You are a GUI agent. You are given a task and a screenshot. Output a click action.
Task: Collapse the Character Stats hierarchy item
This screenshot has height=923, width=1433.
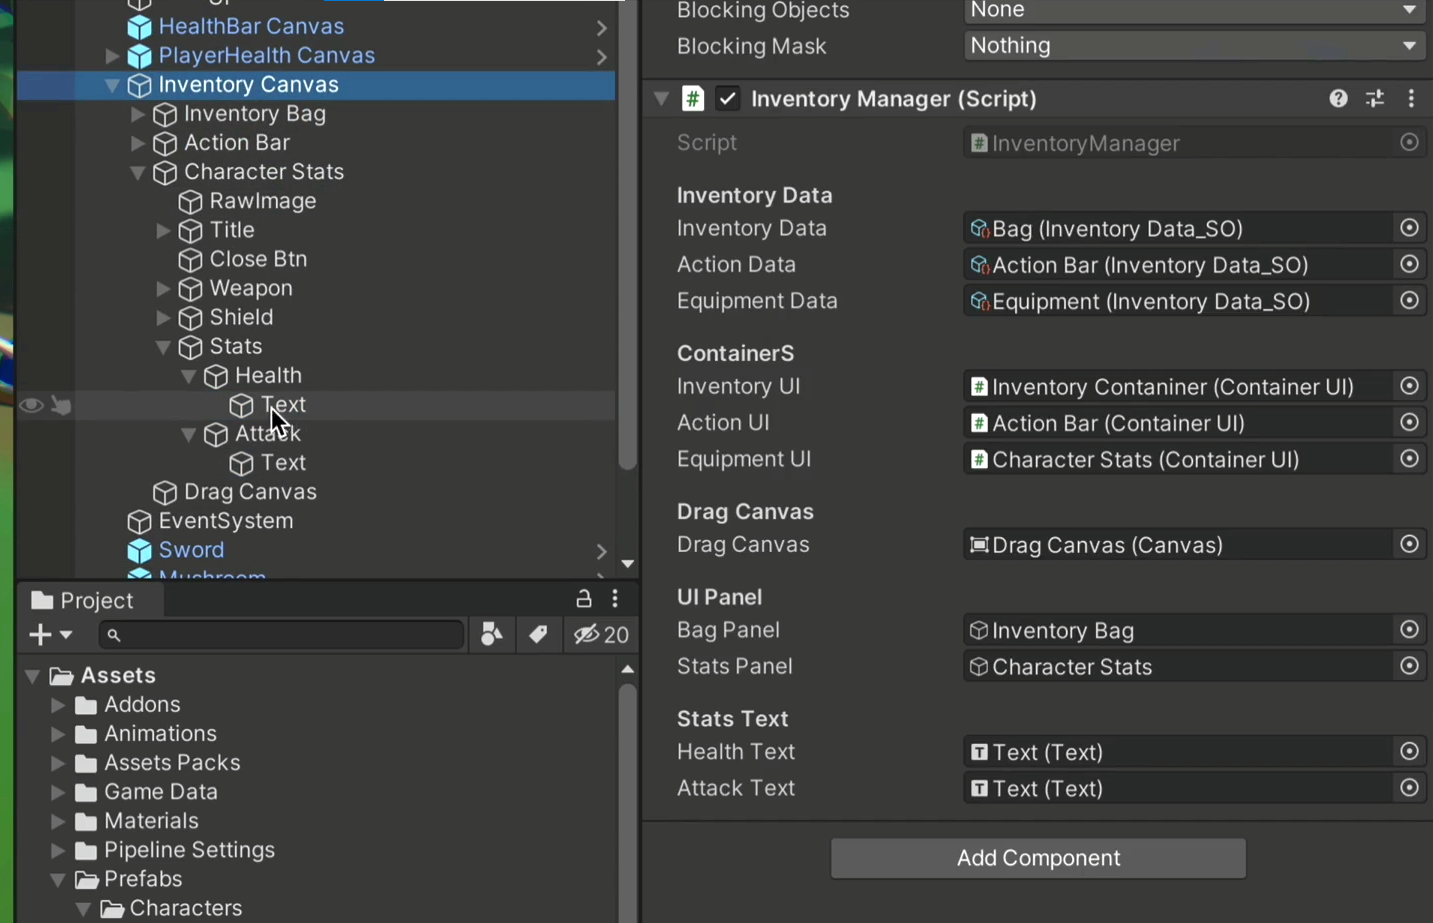coord(138,172)
